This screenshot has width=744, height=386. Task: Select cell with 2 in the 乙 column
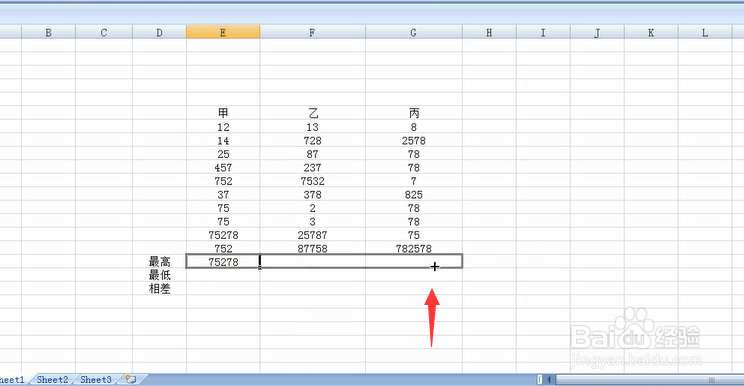point(313,208)
